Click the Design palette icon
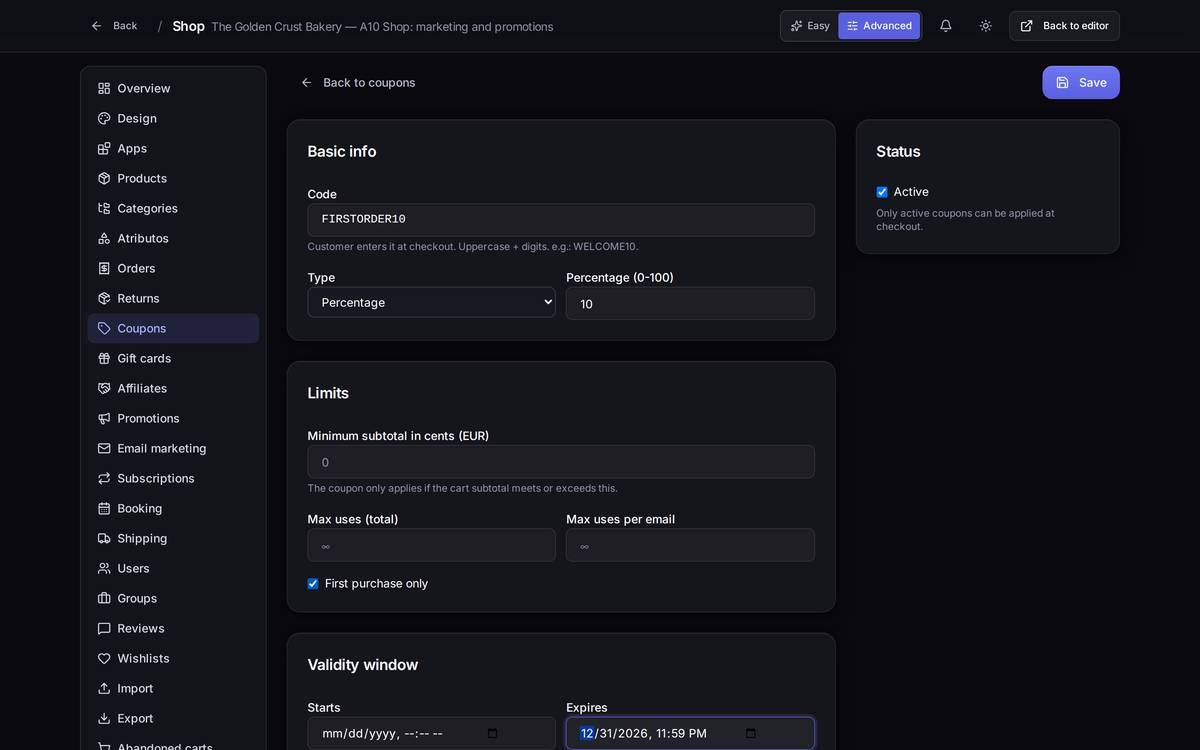The height and width of the screenshot is (750, 1200). pos(104,118)
